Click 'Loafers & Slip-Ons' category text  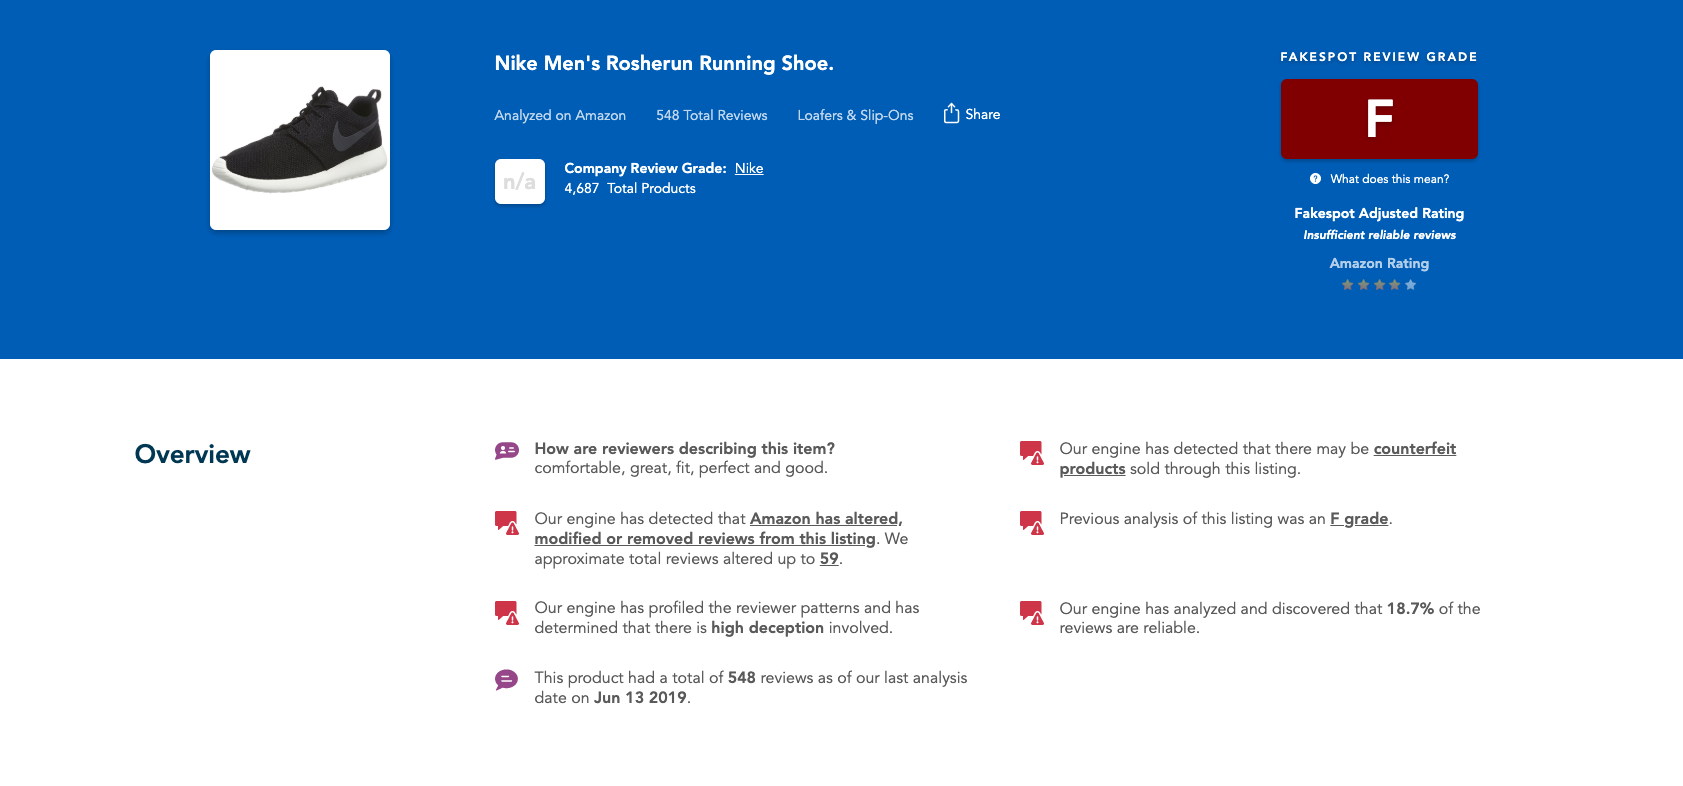(x=855, y=115)
